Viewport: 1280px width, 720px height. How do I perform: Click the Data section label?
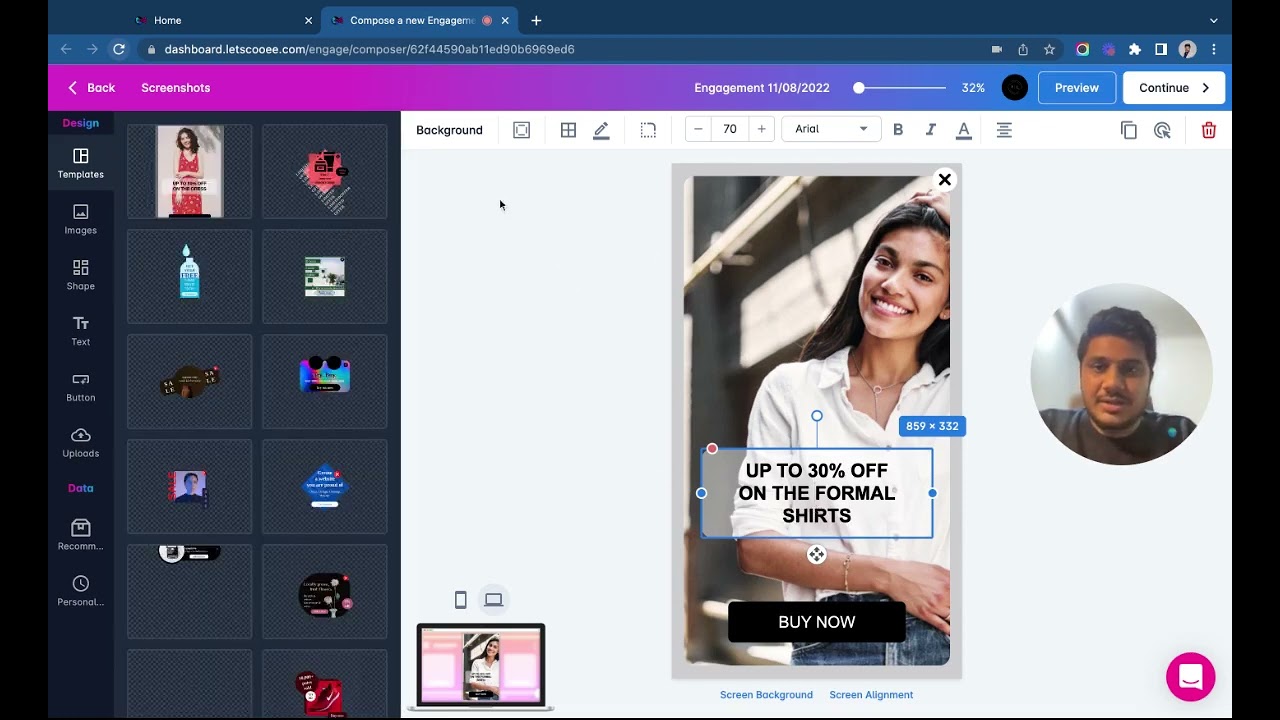pyautogui.click(x=81, y=488)
